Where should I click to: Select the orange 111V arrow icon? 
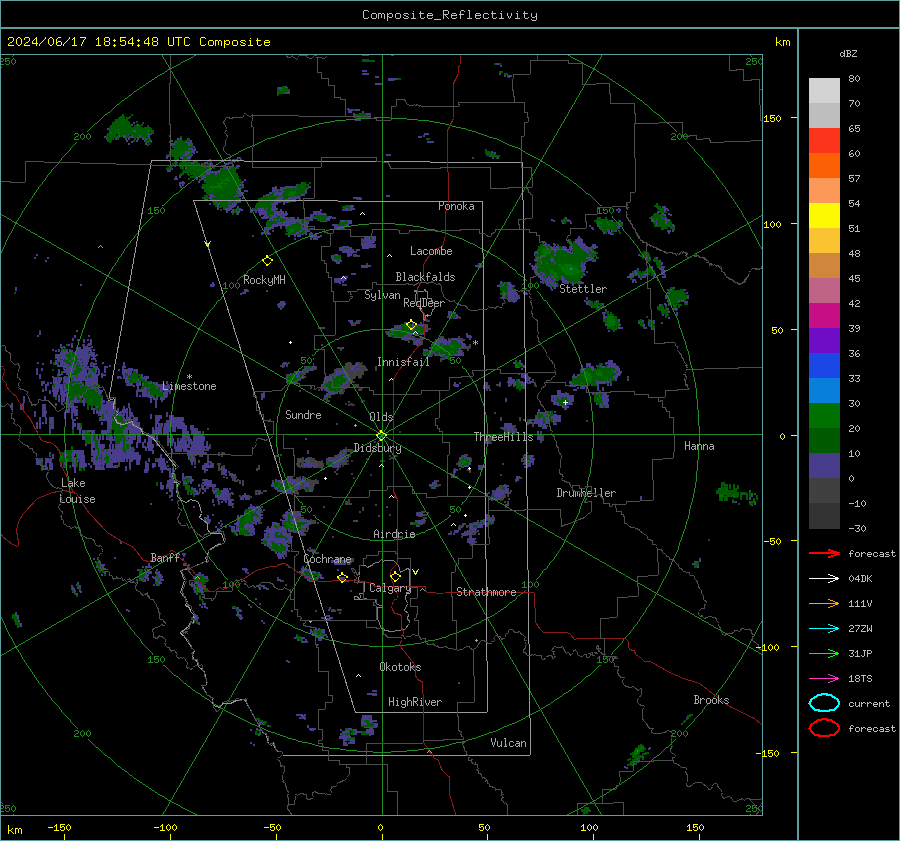tap(824, 603)
